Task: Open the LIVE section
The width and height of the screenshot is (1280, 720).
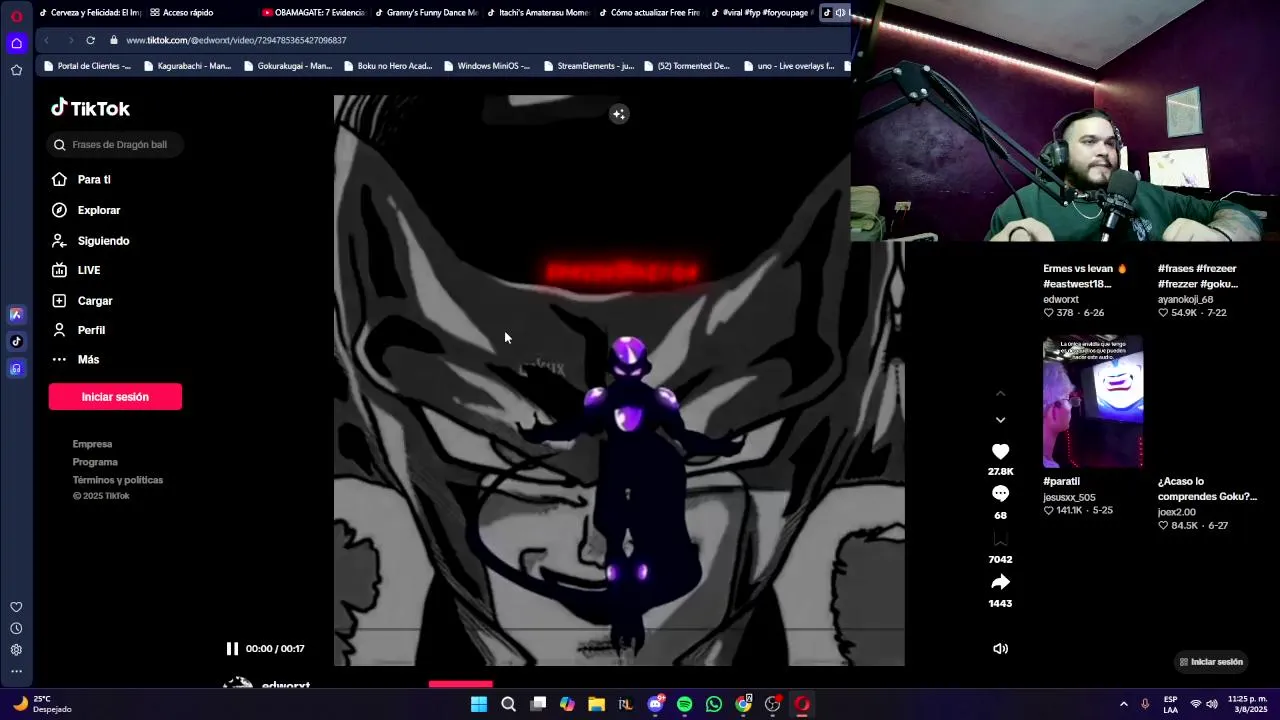Action: [76, 270]
